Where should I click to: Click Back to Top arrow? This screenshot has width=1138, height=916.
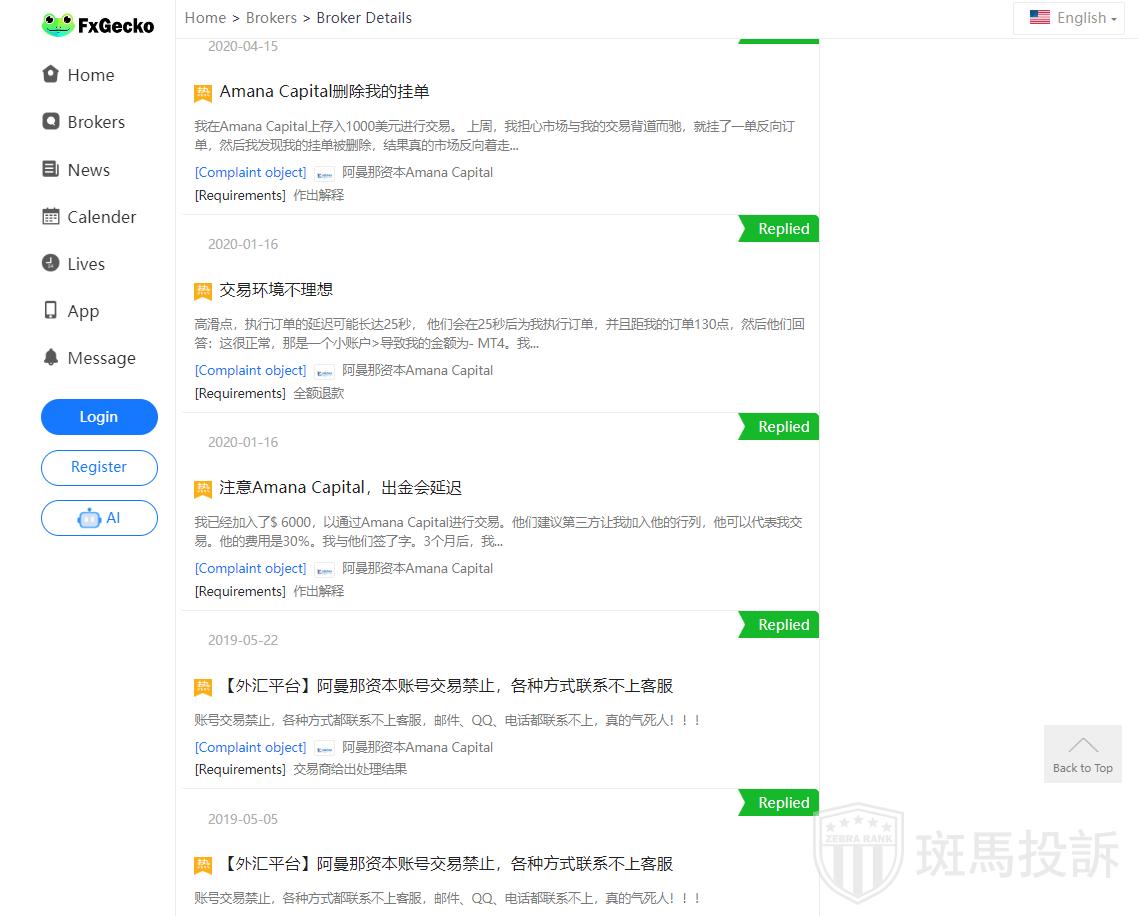(x=1082, y=753)
